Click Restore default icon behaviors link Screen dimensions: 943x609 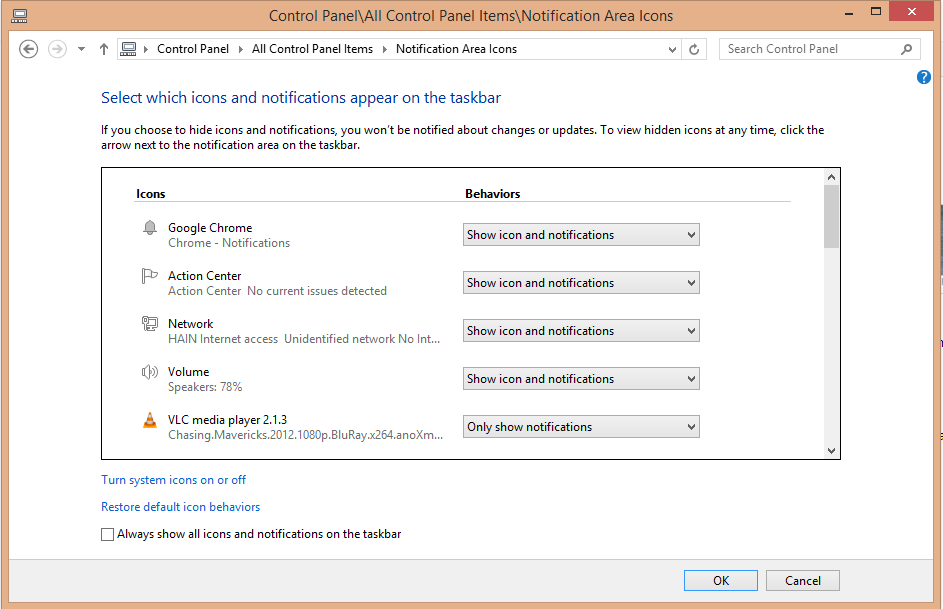180,507
